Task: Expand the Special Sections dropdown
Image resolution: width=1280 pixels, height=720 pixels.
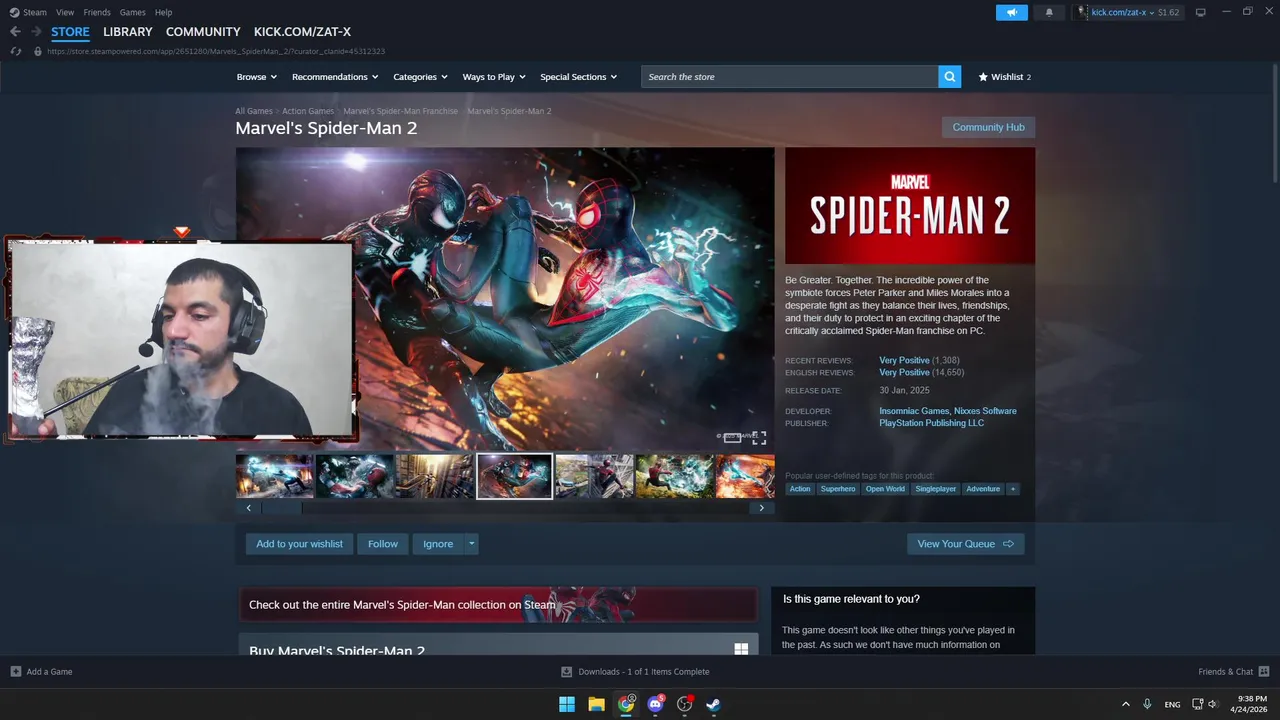Action: pyautogui.click(x=579, y=77)
